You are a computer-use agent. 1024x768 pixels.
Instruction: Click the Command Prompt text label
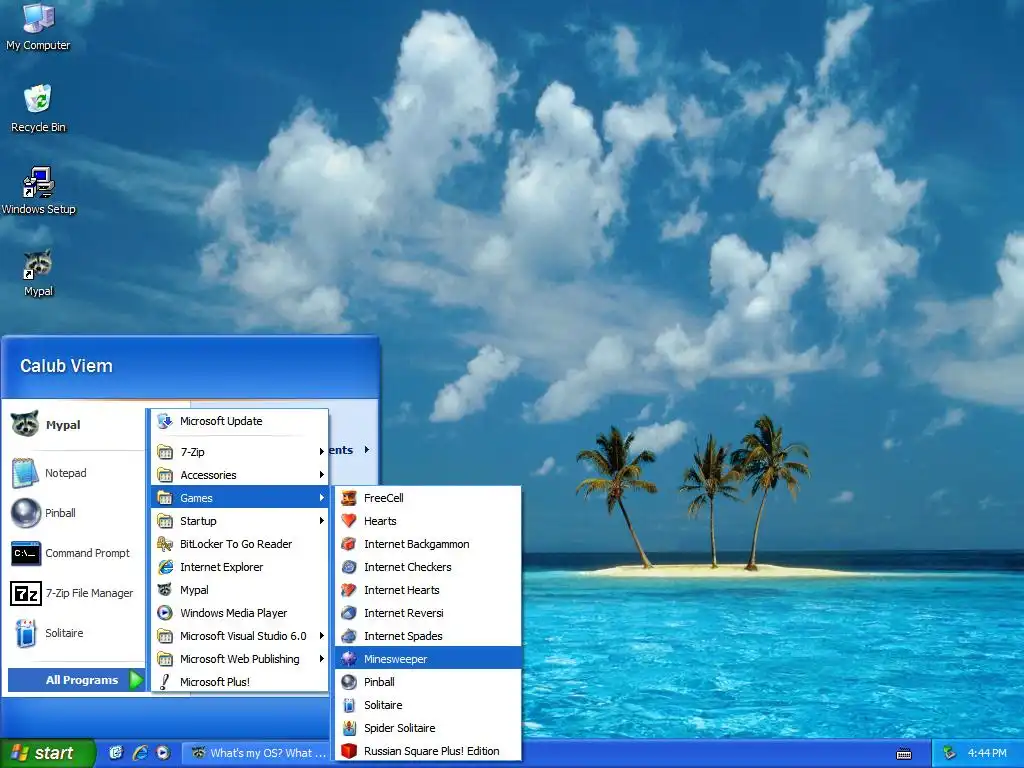tap(88, 553)
